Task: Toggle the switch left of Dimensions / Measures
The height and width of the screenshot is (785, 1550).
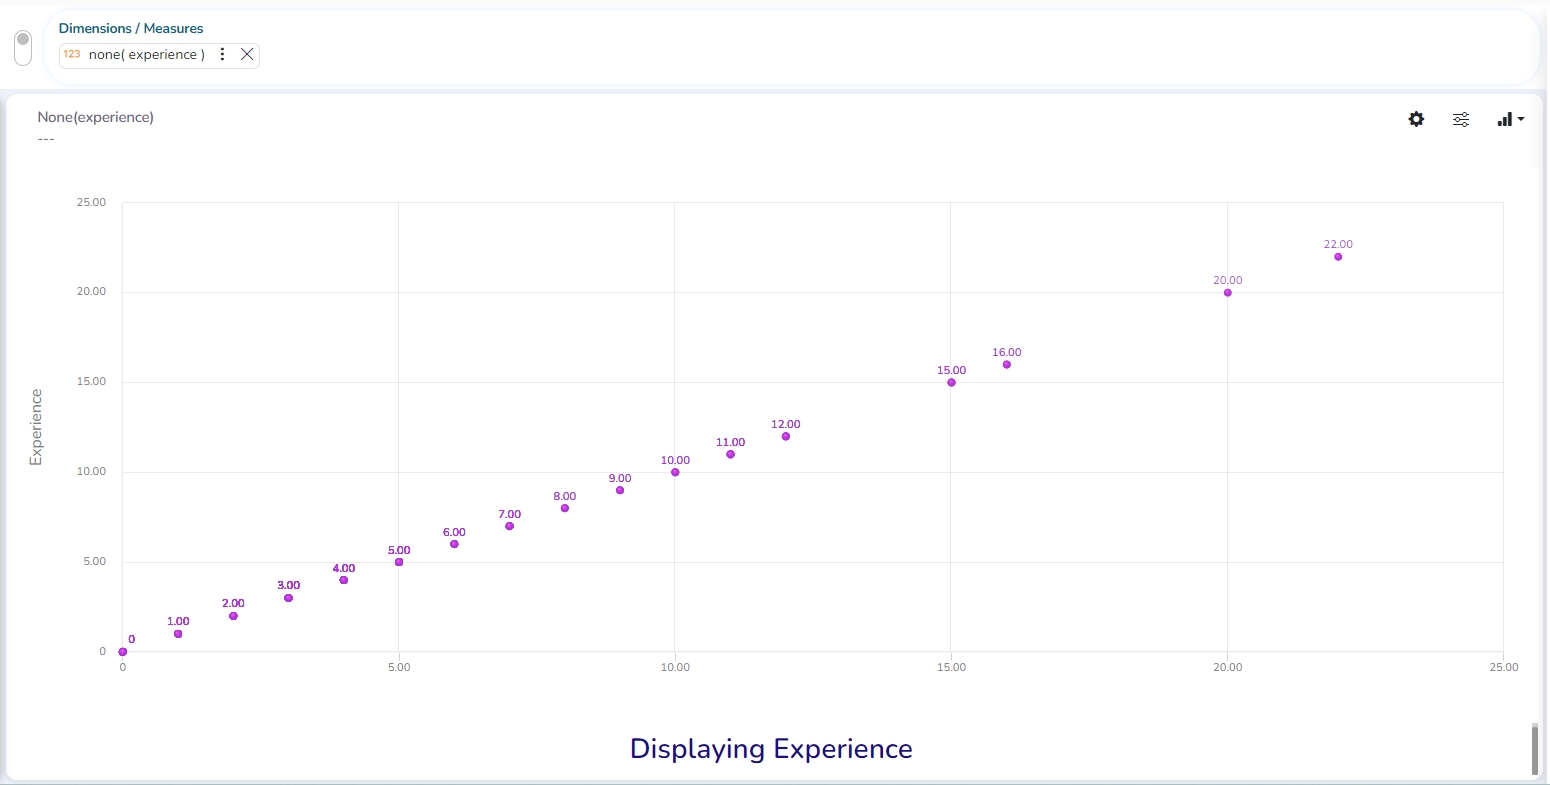Action: tap(23, 47)
